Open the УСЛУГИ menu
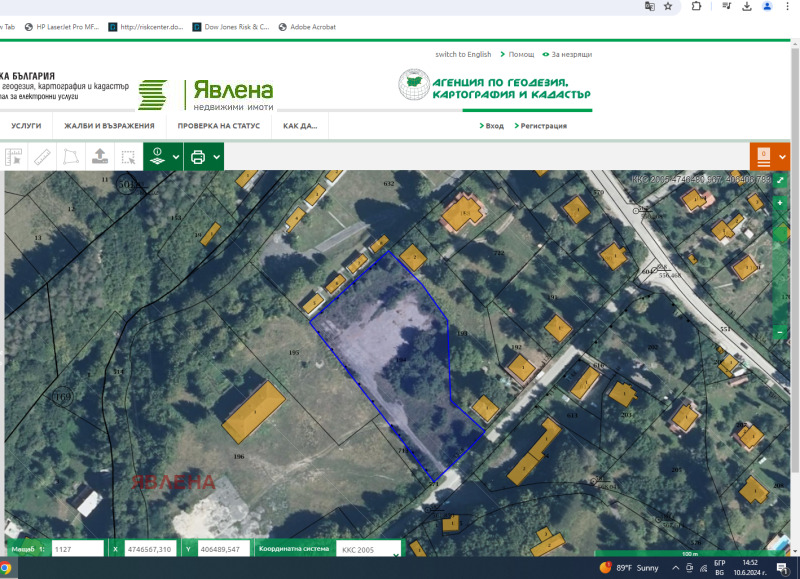The width and height of the screenshot is (800, 579). pyautogui.click(x=26, y=126)
